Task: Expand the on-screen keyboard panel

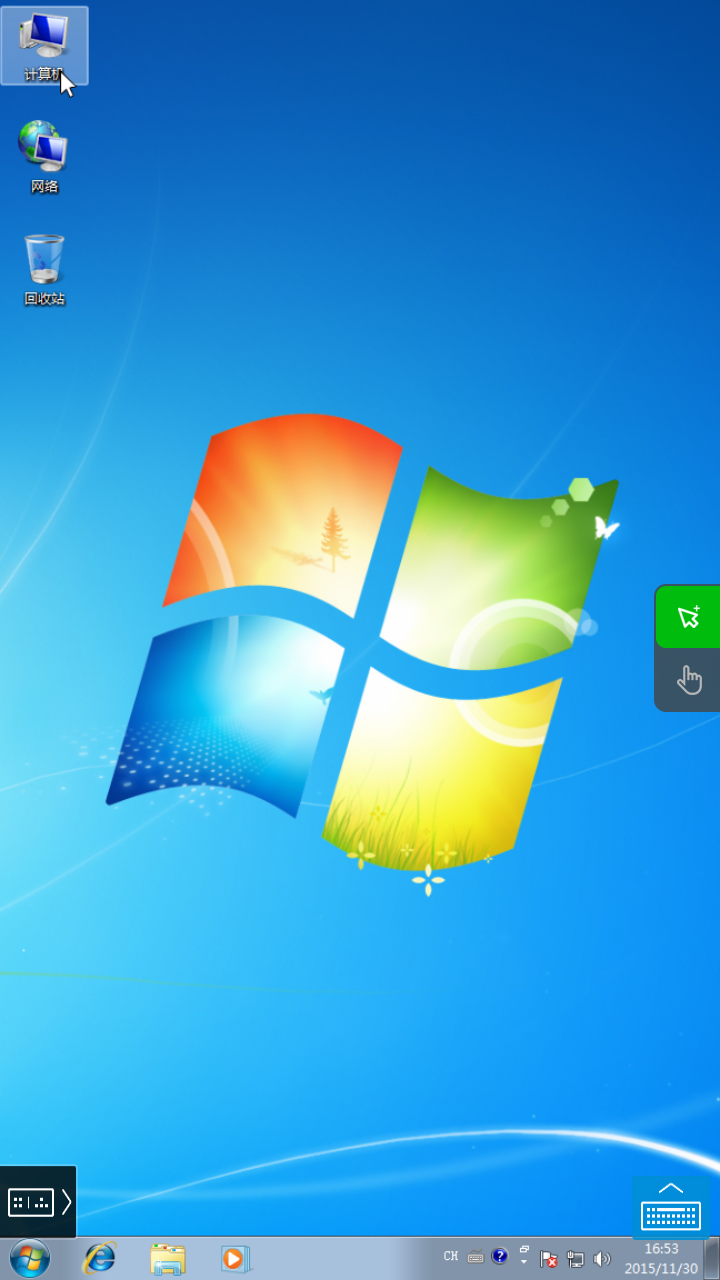Action: pyautogui.click(x=671, y=1208)
